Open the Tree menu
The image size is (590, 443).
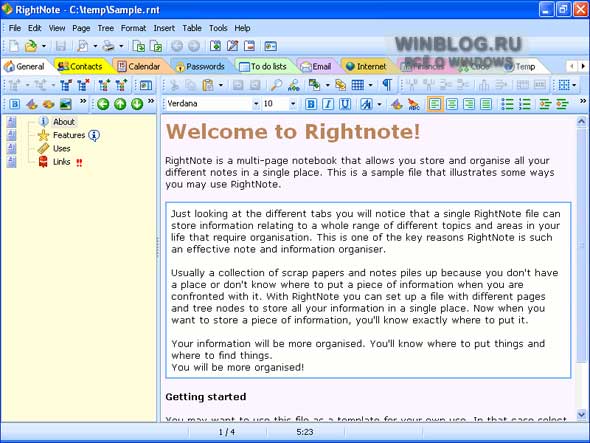coord(105,28)
